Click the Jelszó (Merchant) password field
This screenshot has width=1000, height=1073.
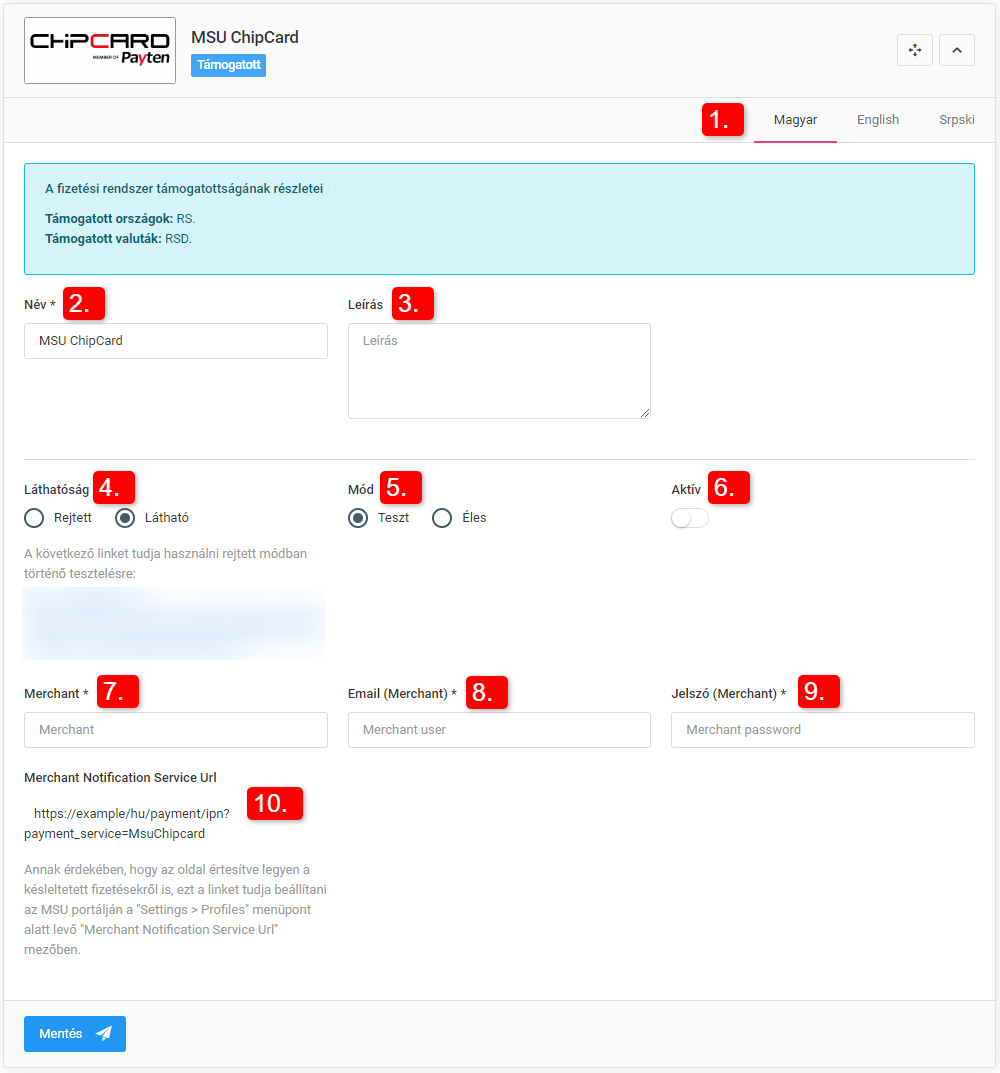[x=822, y=730]
